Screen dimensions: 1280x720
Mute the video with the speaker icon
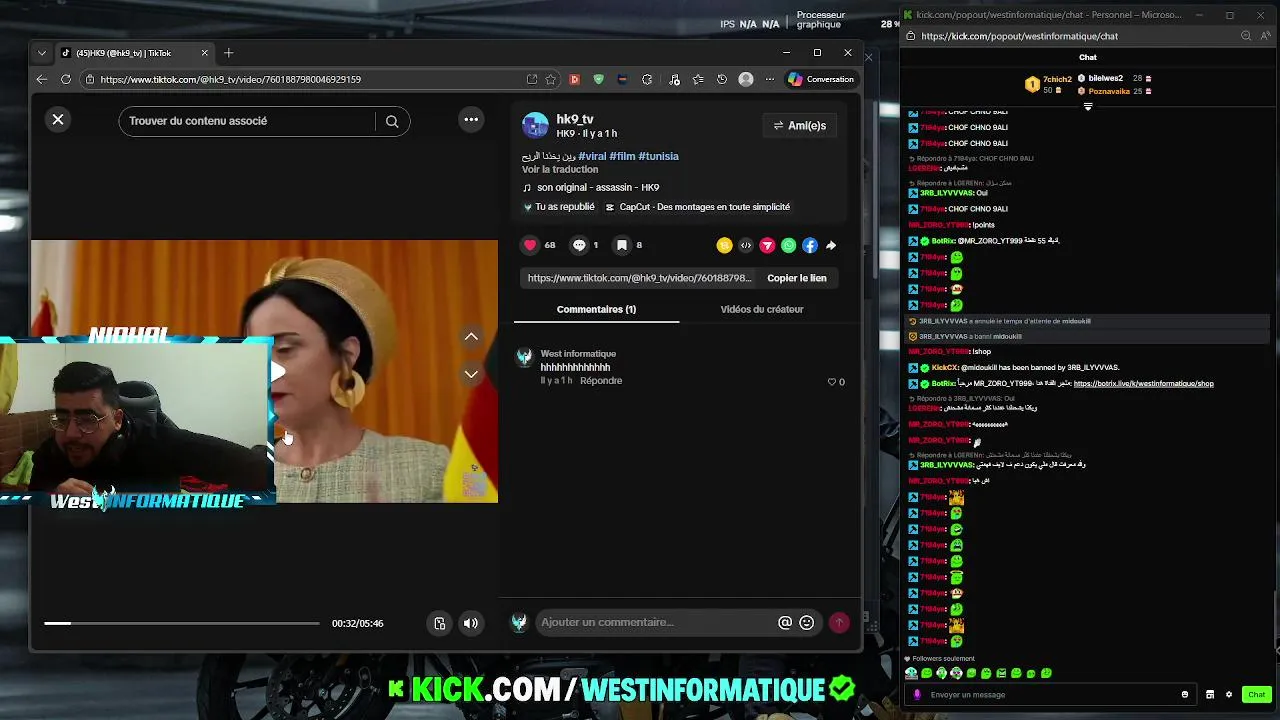point(471,623)
